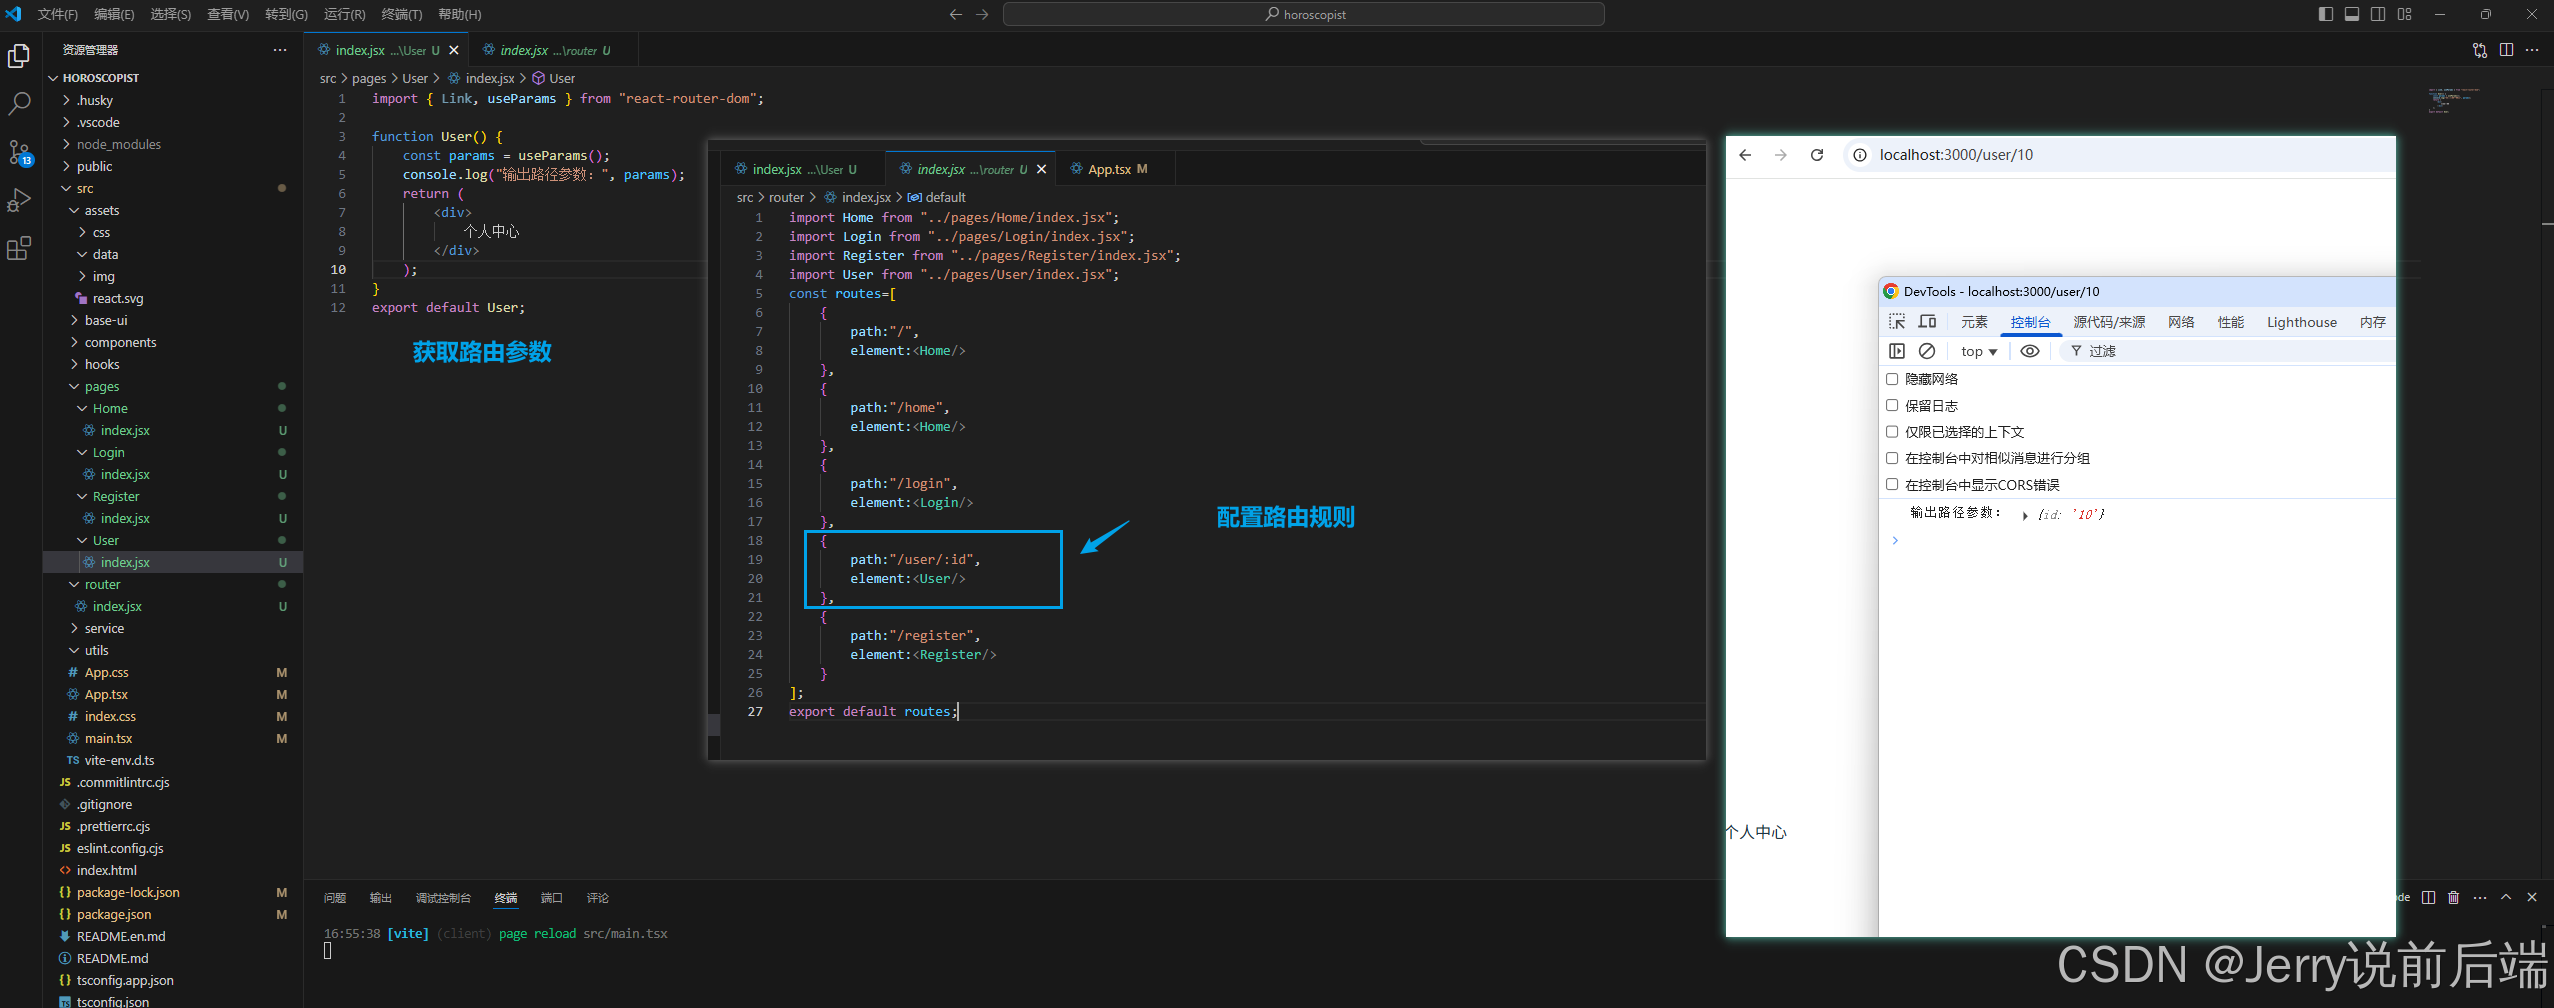
Task: Open package.json in the explorer
Action: point(114,914)
